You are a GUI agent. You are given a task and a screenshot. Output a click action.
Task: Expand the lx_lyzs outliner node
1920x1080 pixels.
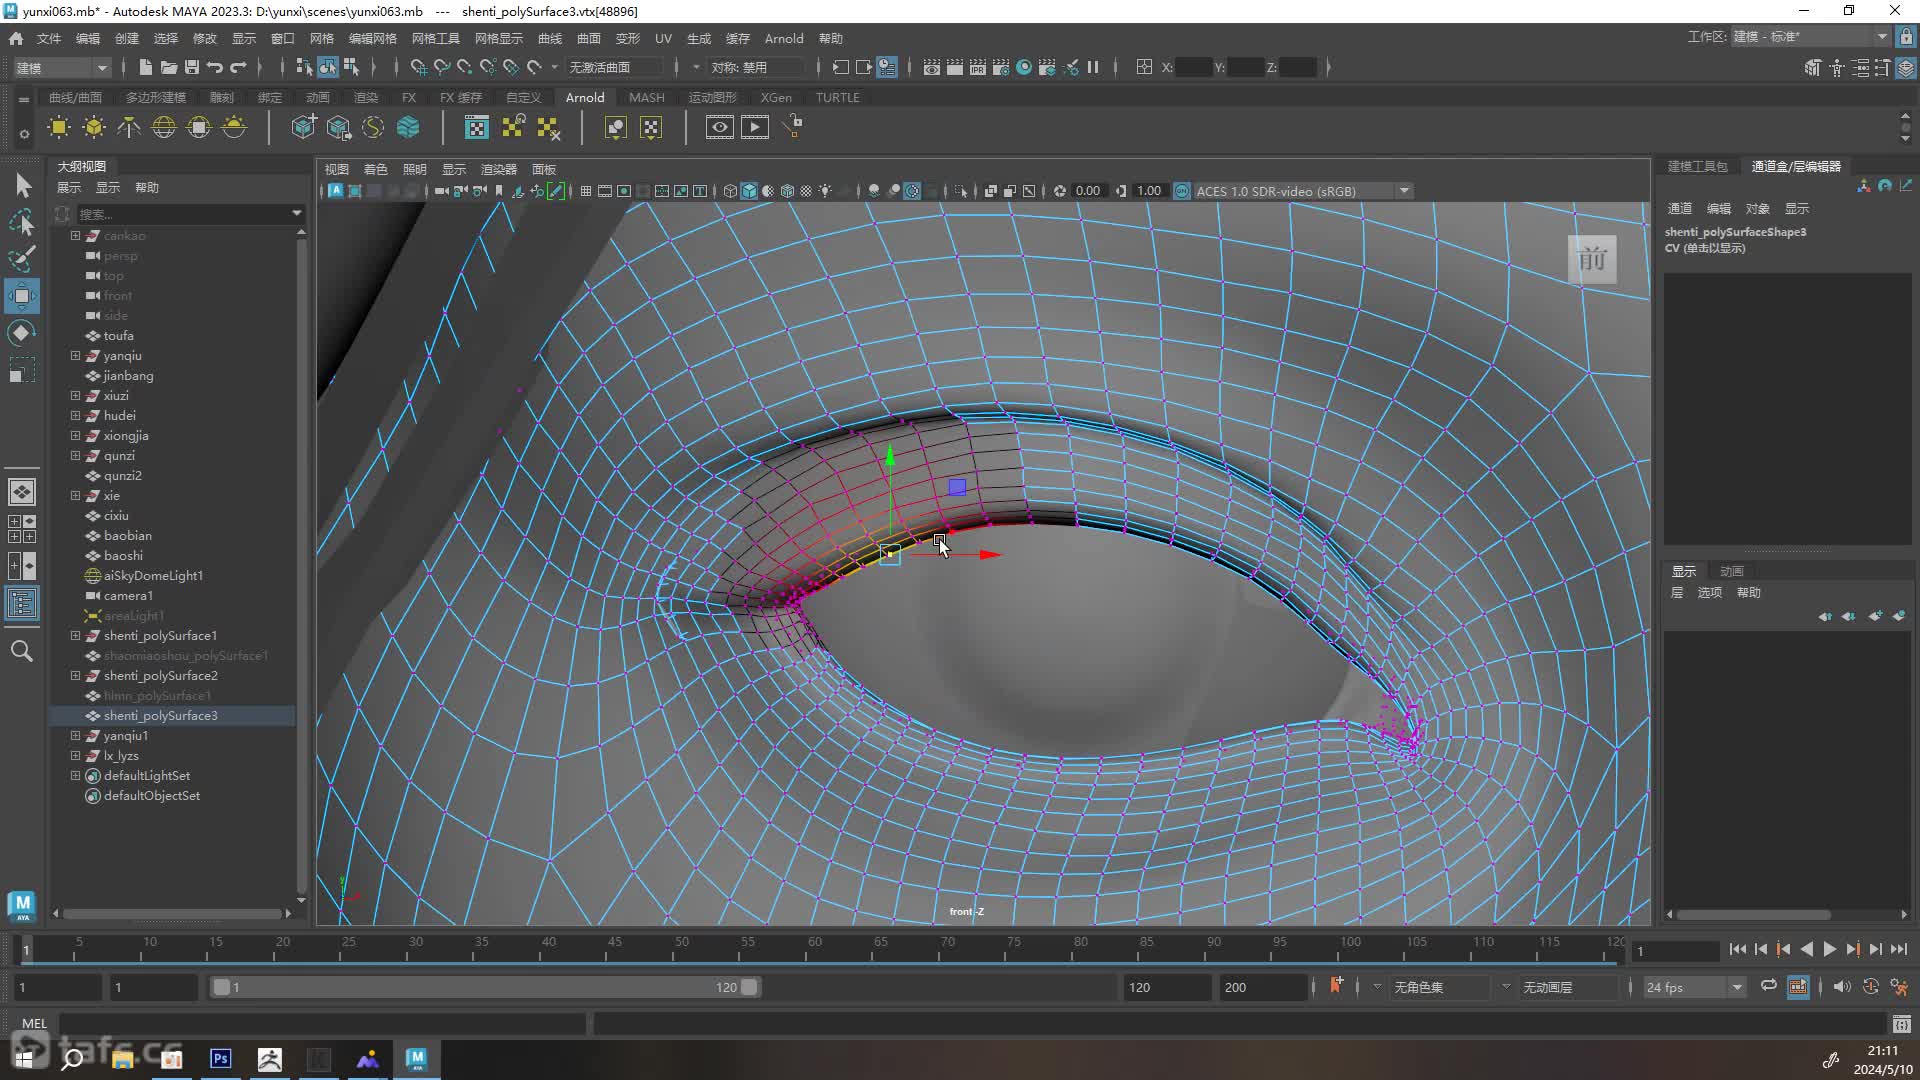(x=75, y=756)
